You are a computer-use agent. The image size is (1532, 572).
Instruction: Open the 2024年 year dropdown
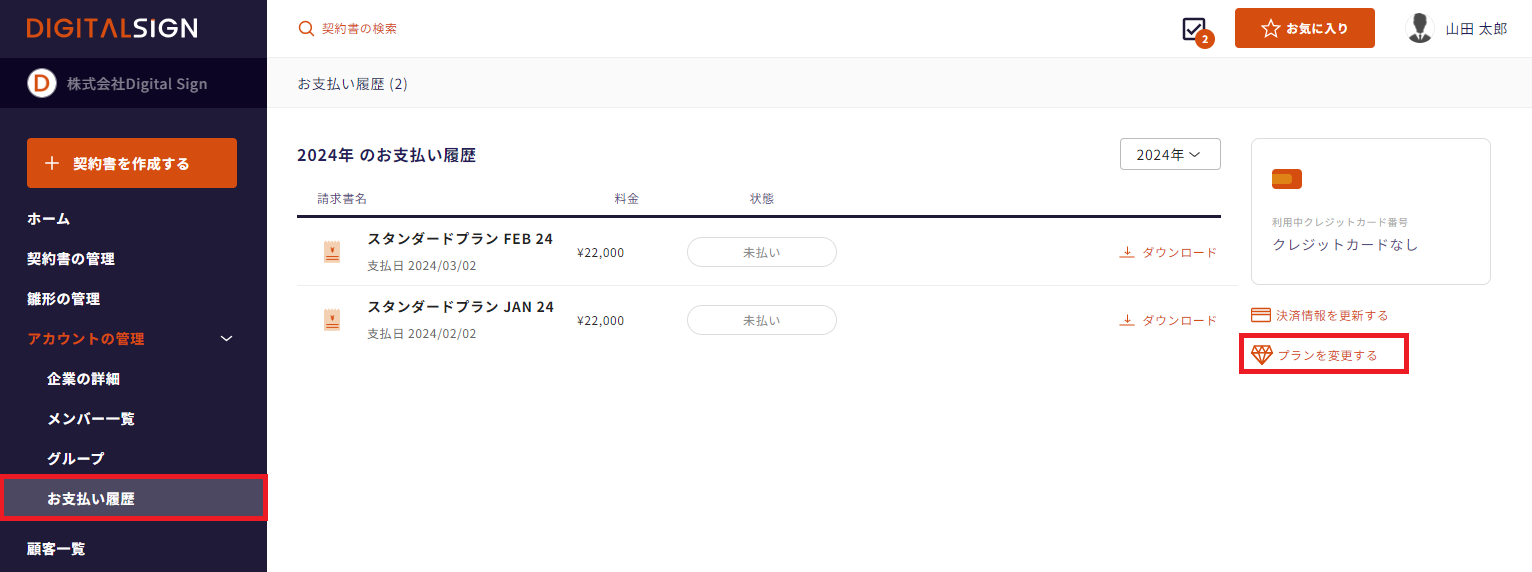[1170, 154]
